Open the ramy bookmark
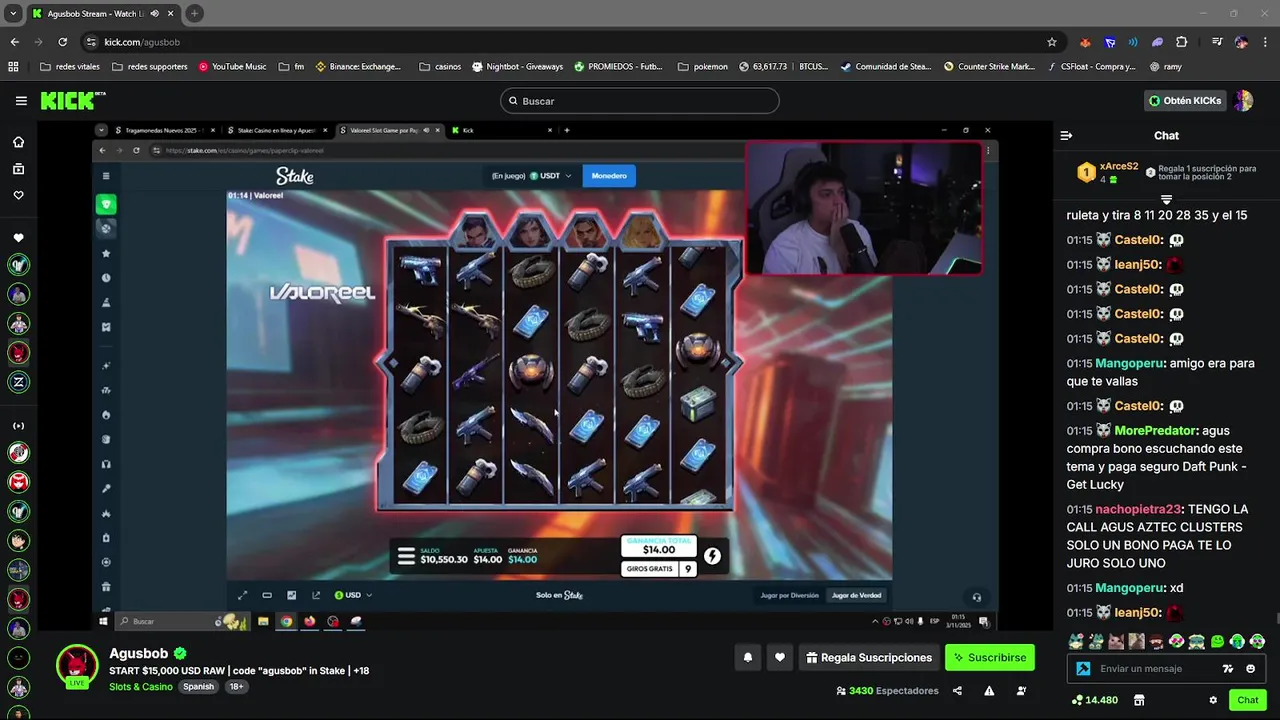 1166,67
